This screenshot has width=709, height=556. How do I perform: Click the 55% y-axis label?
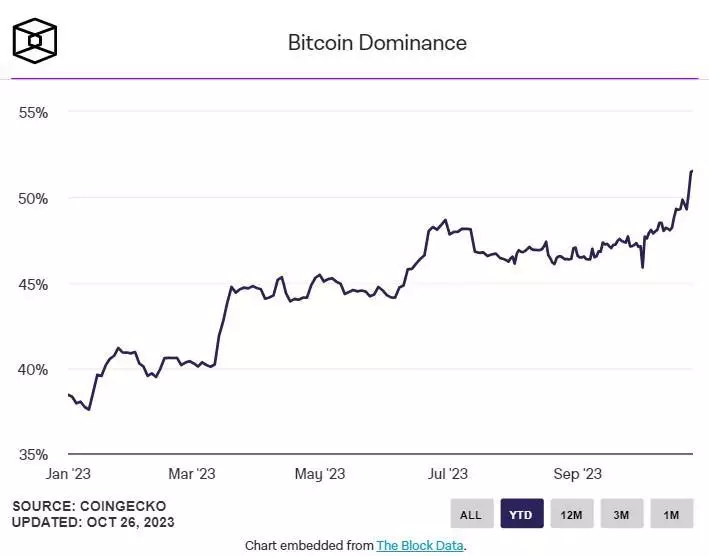[33, 113]
